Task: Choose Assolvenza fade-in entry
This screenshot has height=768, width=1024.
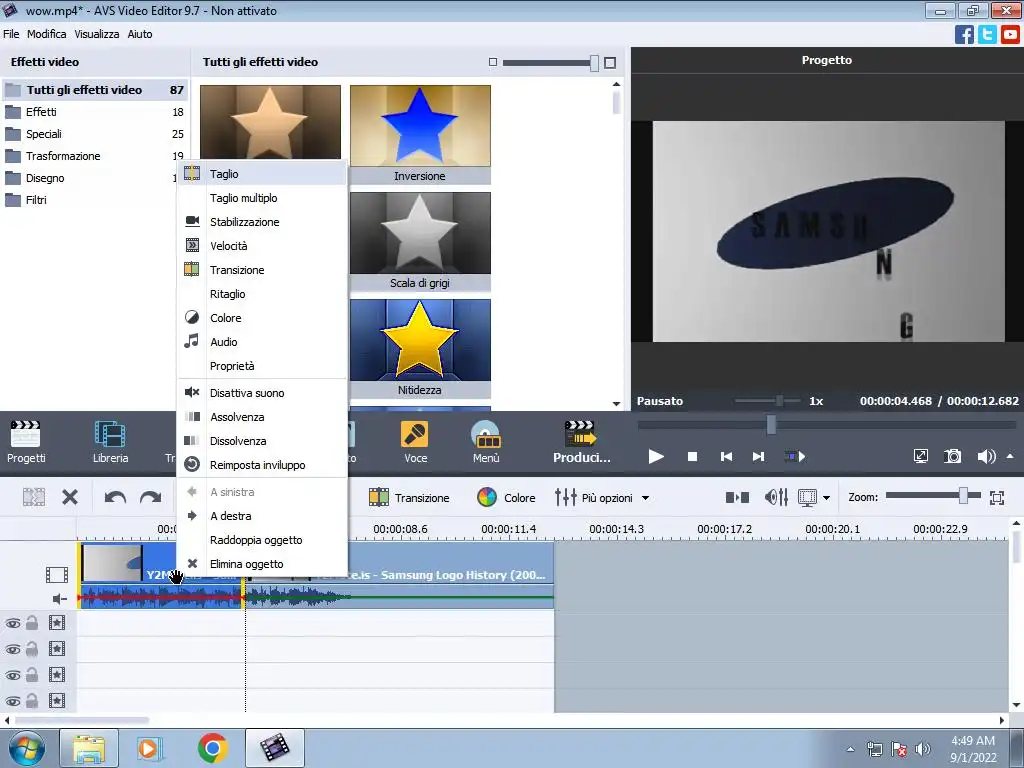Action: (262, 417)
